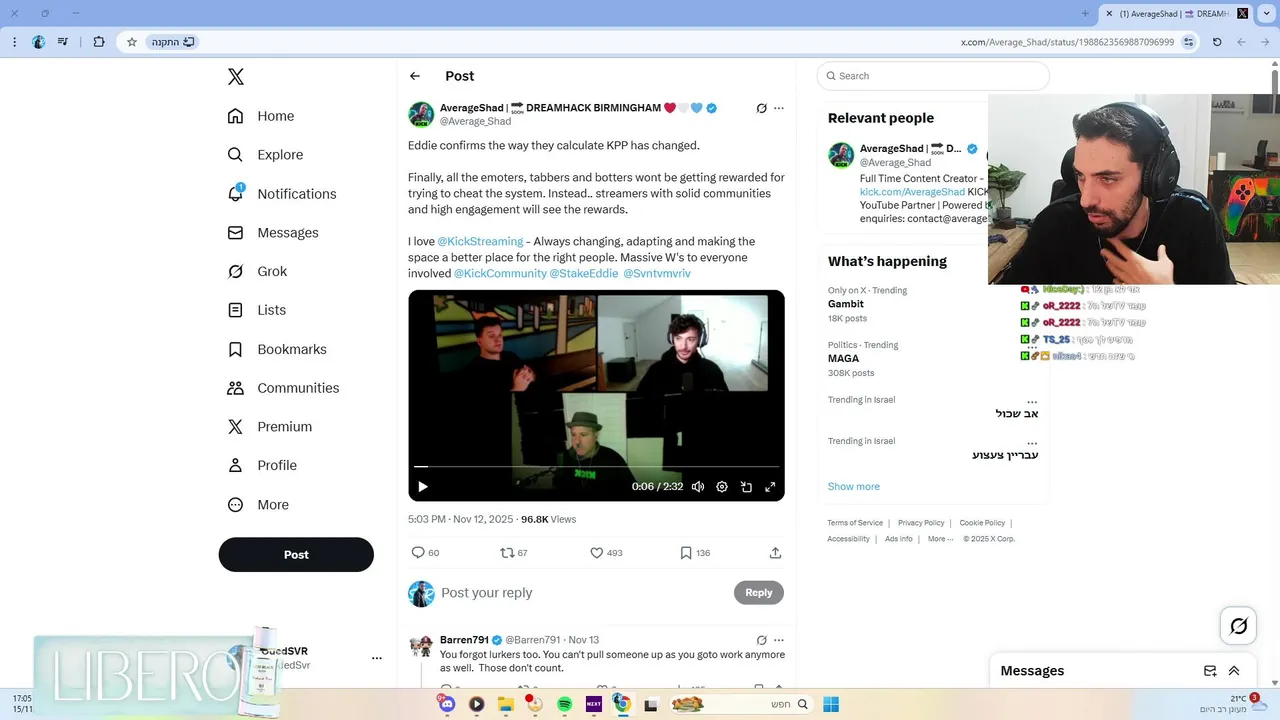The image size is (1280, 720).
Task: Open the @KickStreaming mention link
Action: pyautogui.click(x=480, y=241)
